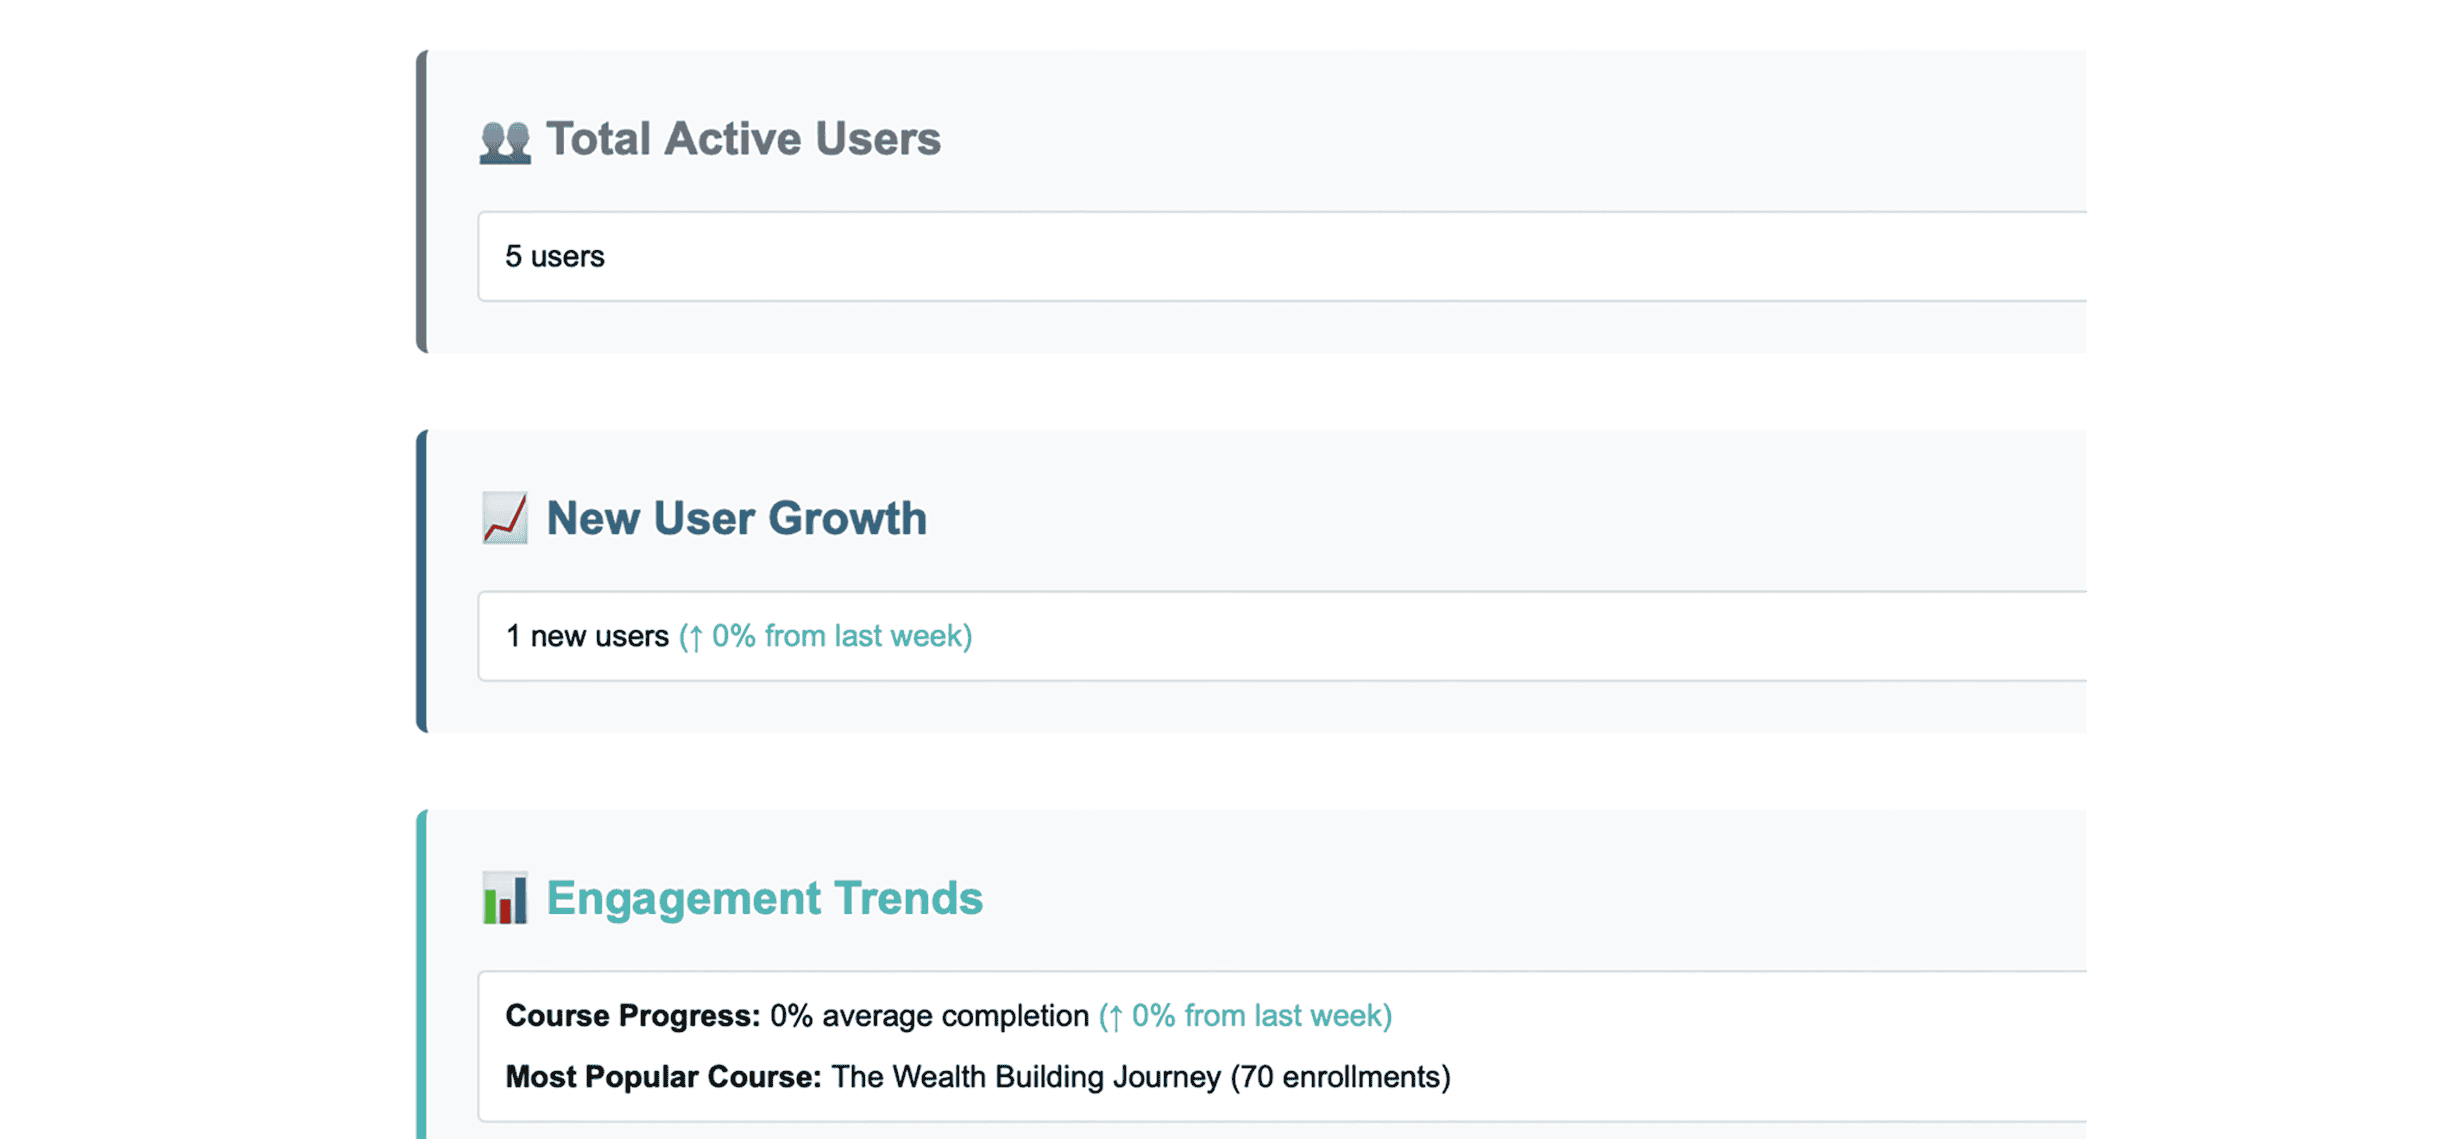
Task: Click the Most Popular Course label
Action: click(x=663, y=1077)
